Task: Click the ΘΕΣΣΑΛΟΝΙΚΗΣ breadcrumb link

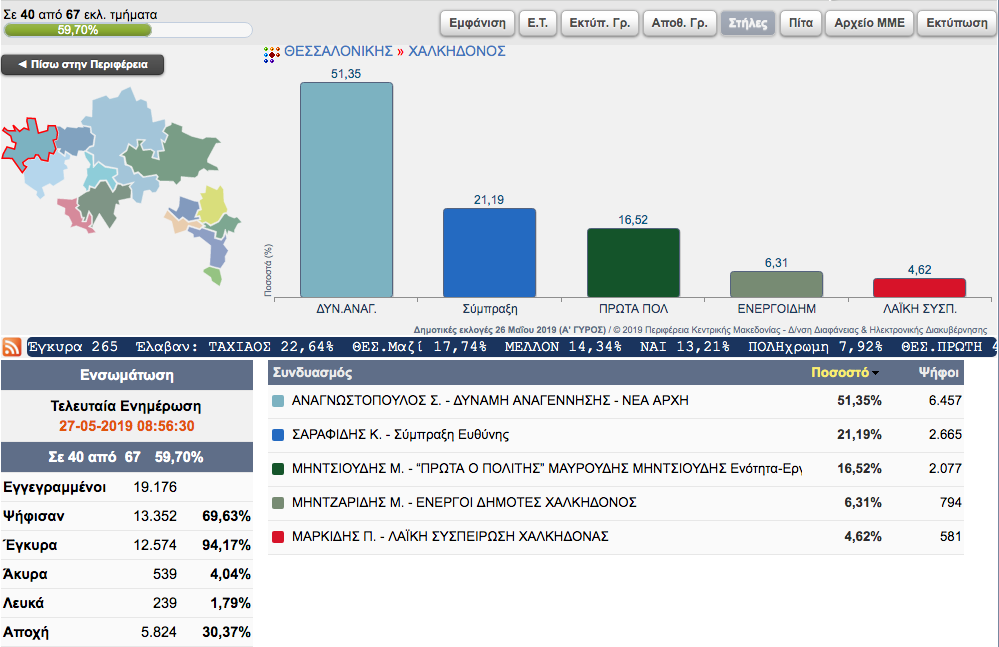Action: tap(338, 51)
